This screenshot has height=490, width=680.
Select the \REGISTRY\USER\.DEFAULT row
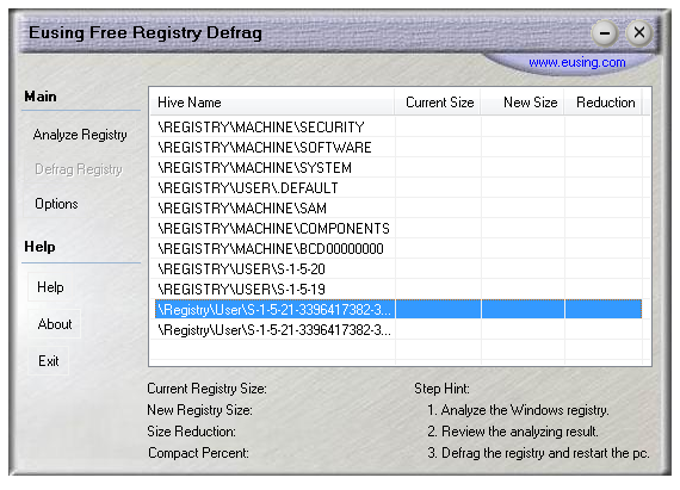[398, 188]
